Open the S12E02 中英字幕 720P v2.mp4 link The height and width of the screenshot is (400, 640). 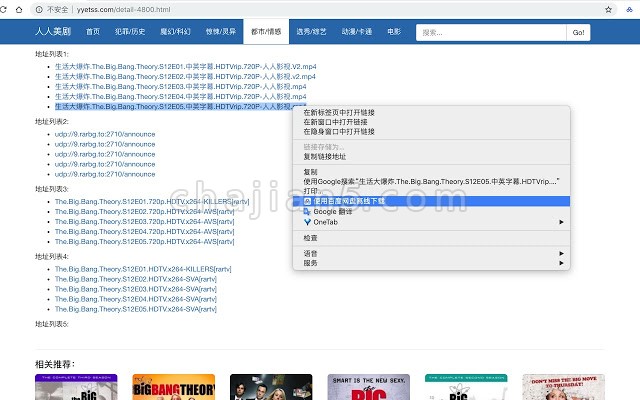(x=185, y=77)
